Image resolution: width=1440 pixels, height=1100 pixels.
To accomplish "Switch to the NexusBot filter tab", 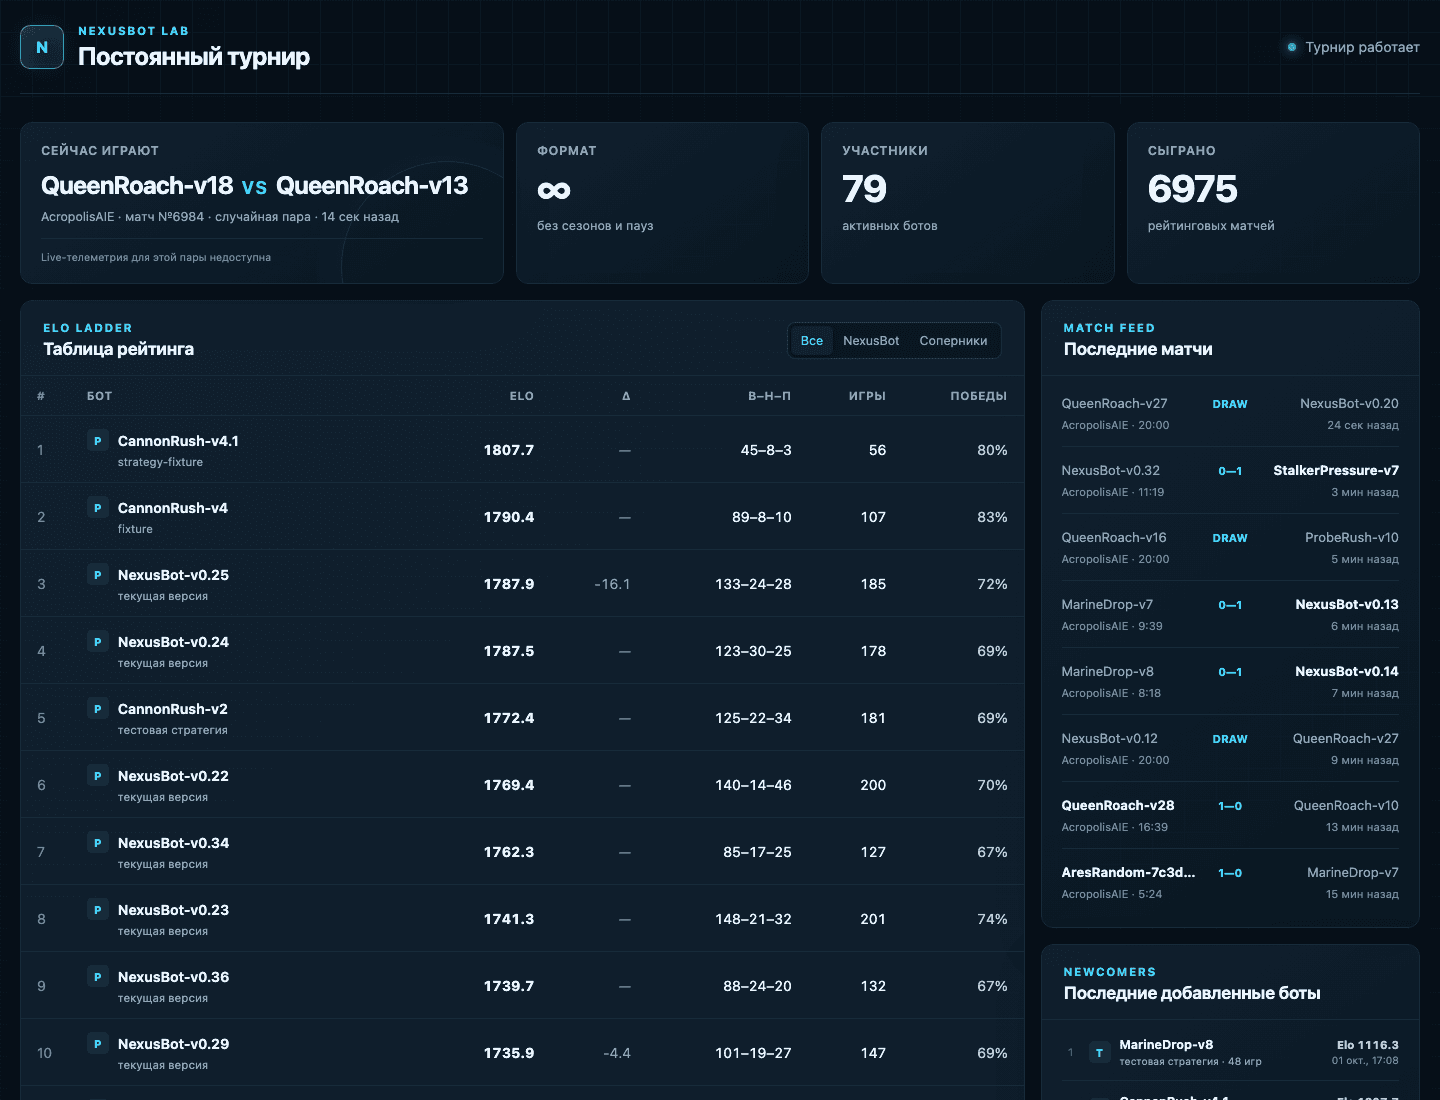I will pos(871,341).
